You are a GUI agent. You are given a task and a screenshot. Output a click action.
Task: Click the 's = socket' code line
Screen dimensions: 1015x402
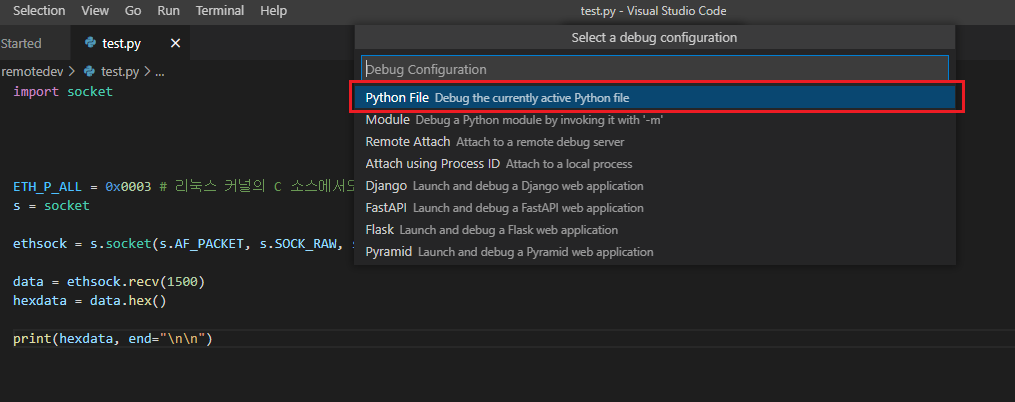[x=51, y=206]
